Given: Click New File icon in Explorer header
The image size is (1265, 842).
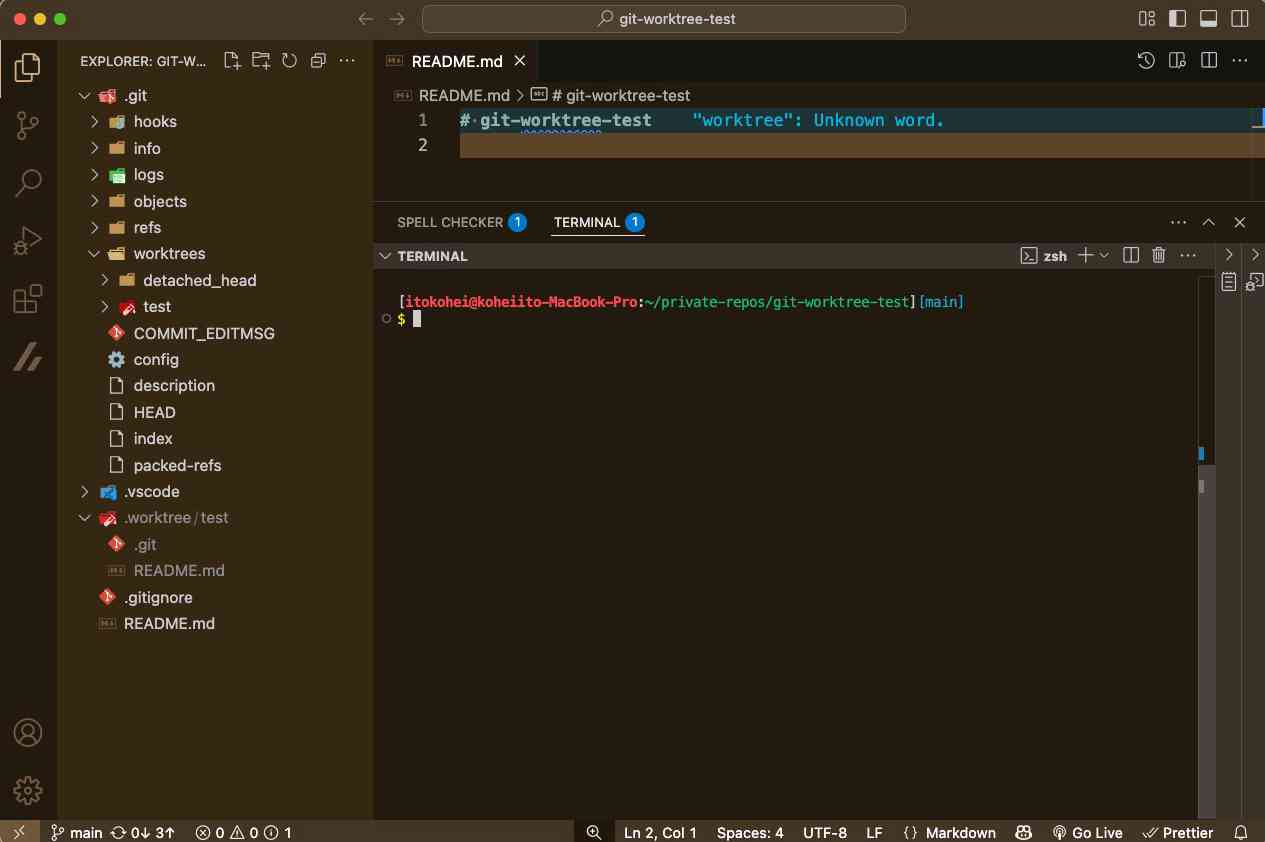Looking at the screenshot, I should [232, 61].
